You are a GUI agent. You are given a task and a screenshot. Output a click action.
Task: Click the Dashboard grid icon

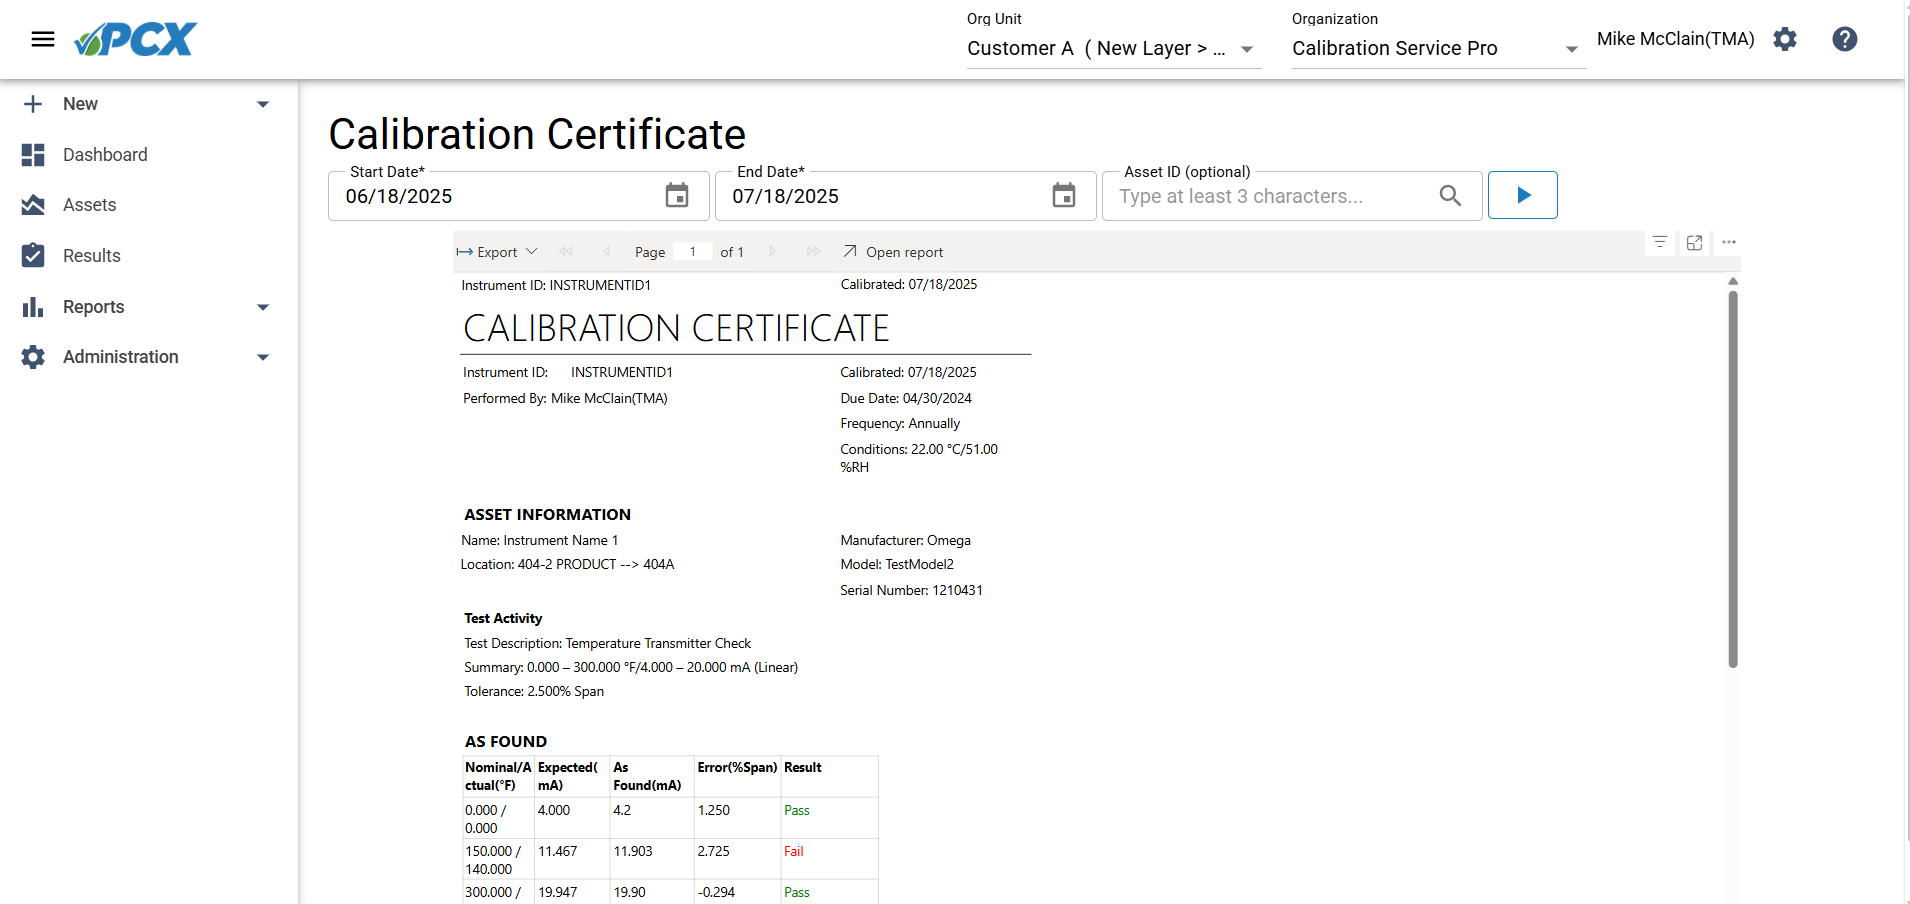(33, 155)
